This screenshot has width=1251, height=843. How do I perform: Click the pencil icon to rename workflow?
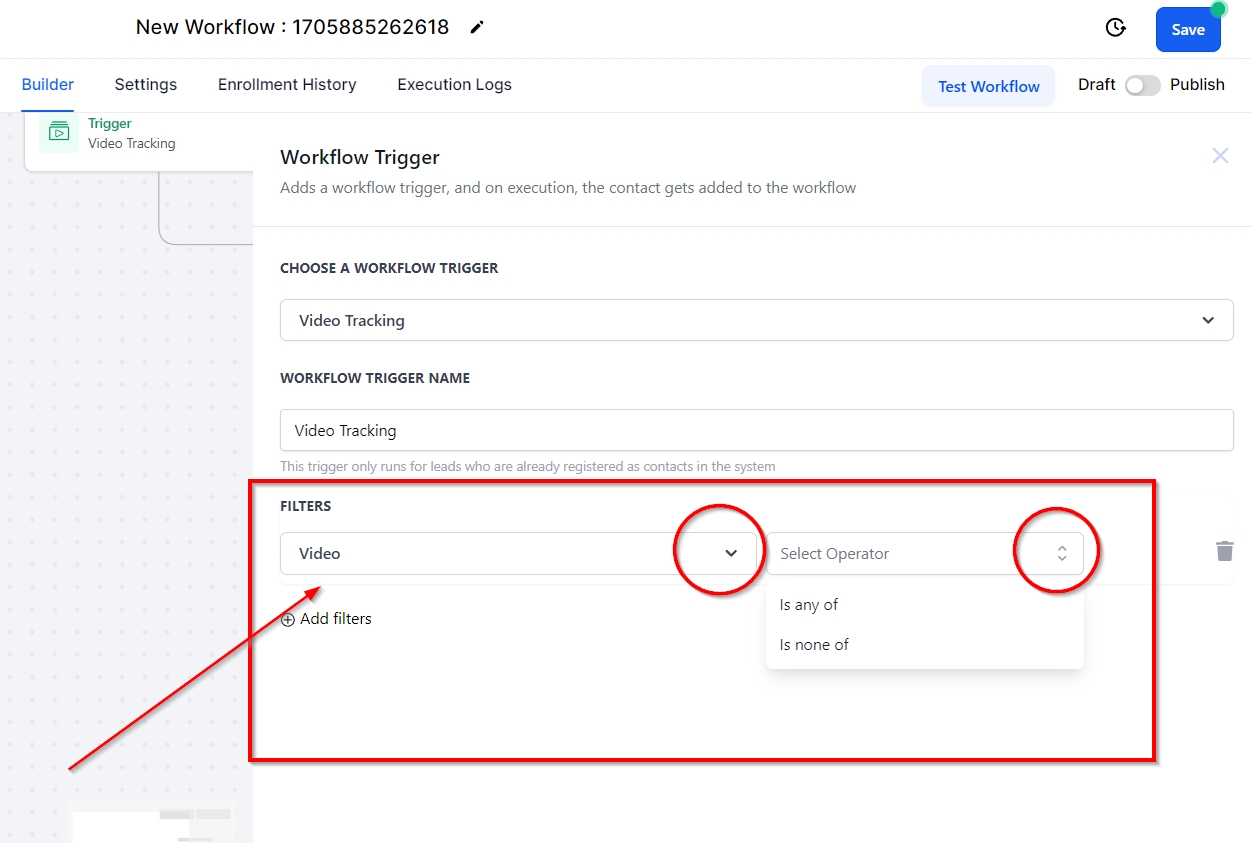click(x=477, y=28)
